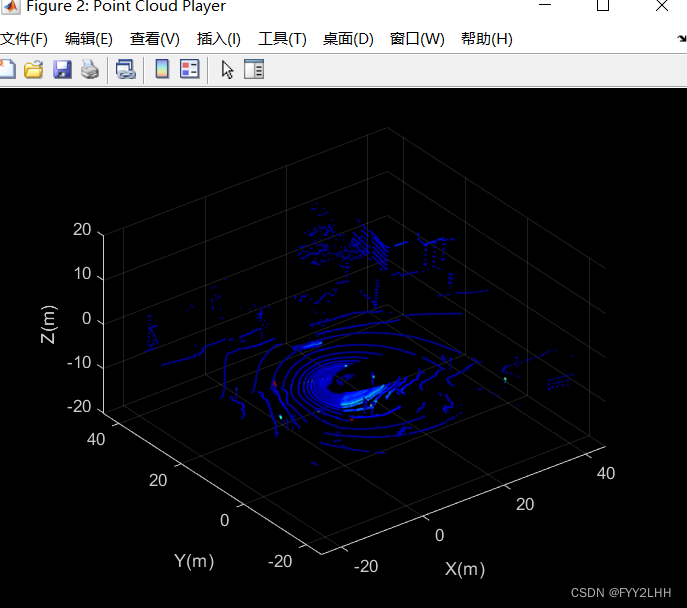Insert Legend using the toolbar icon
Image resolution: width=687 pixels, height=608 pixels.
tap(190, 69)
